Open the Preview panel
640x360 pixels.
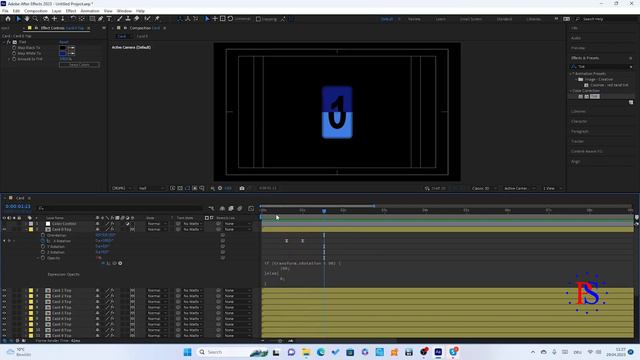[578, 48]
